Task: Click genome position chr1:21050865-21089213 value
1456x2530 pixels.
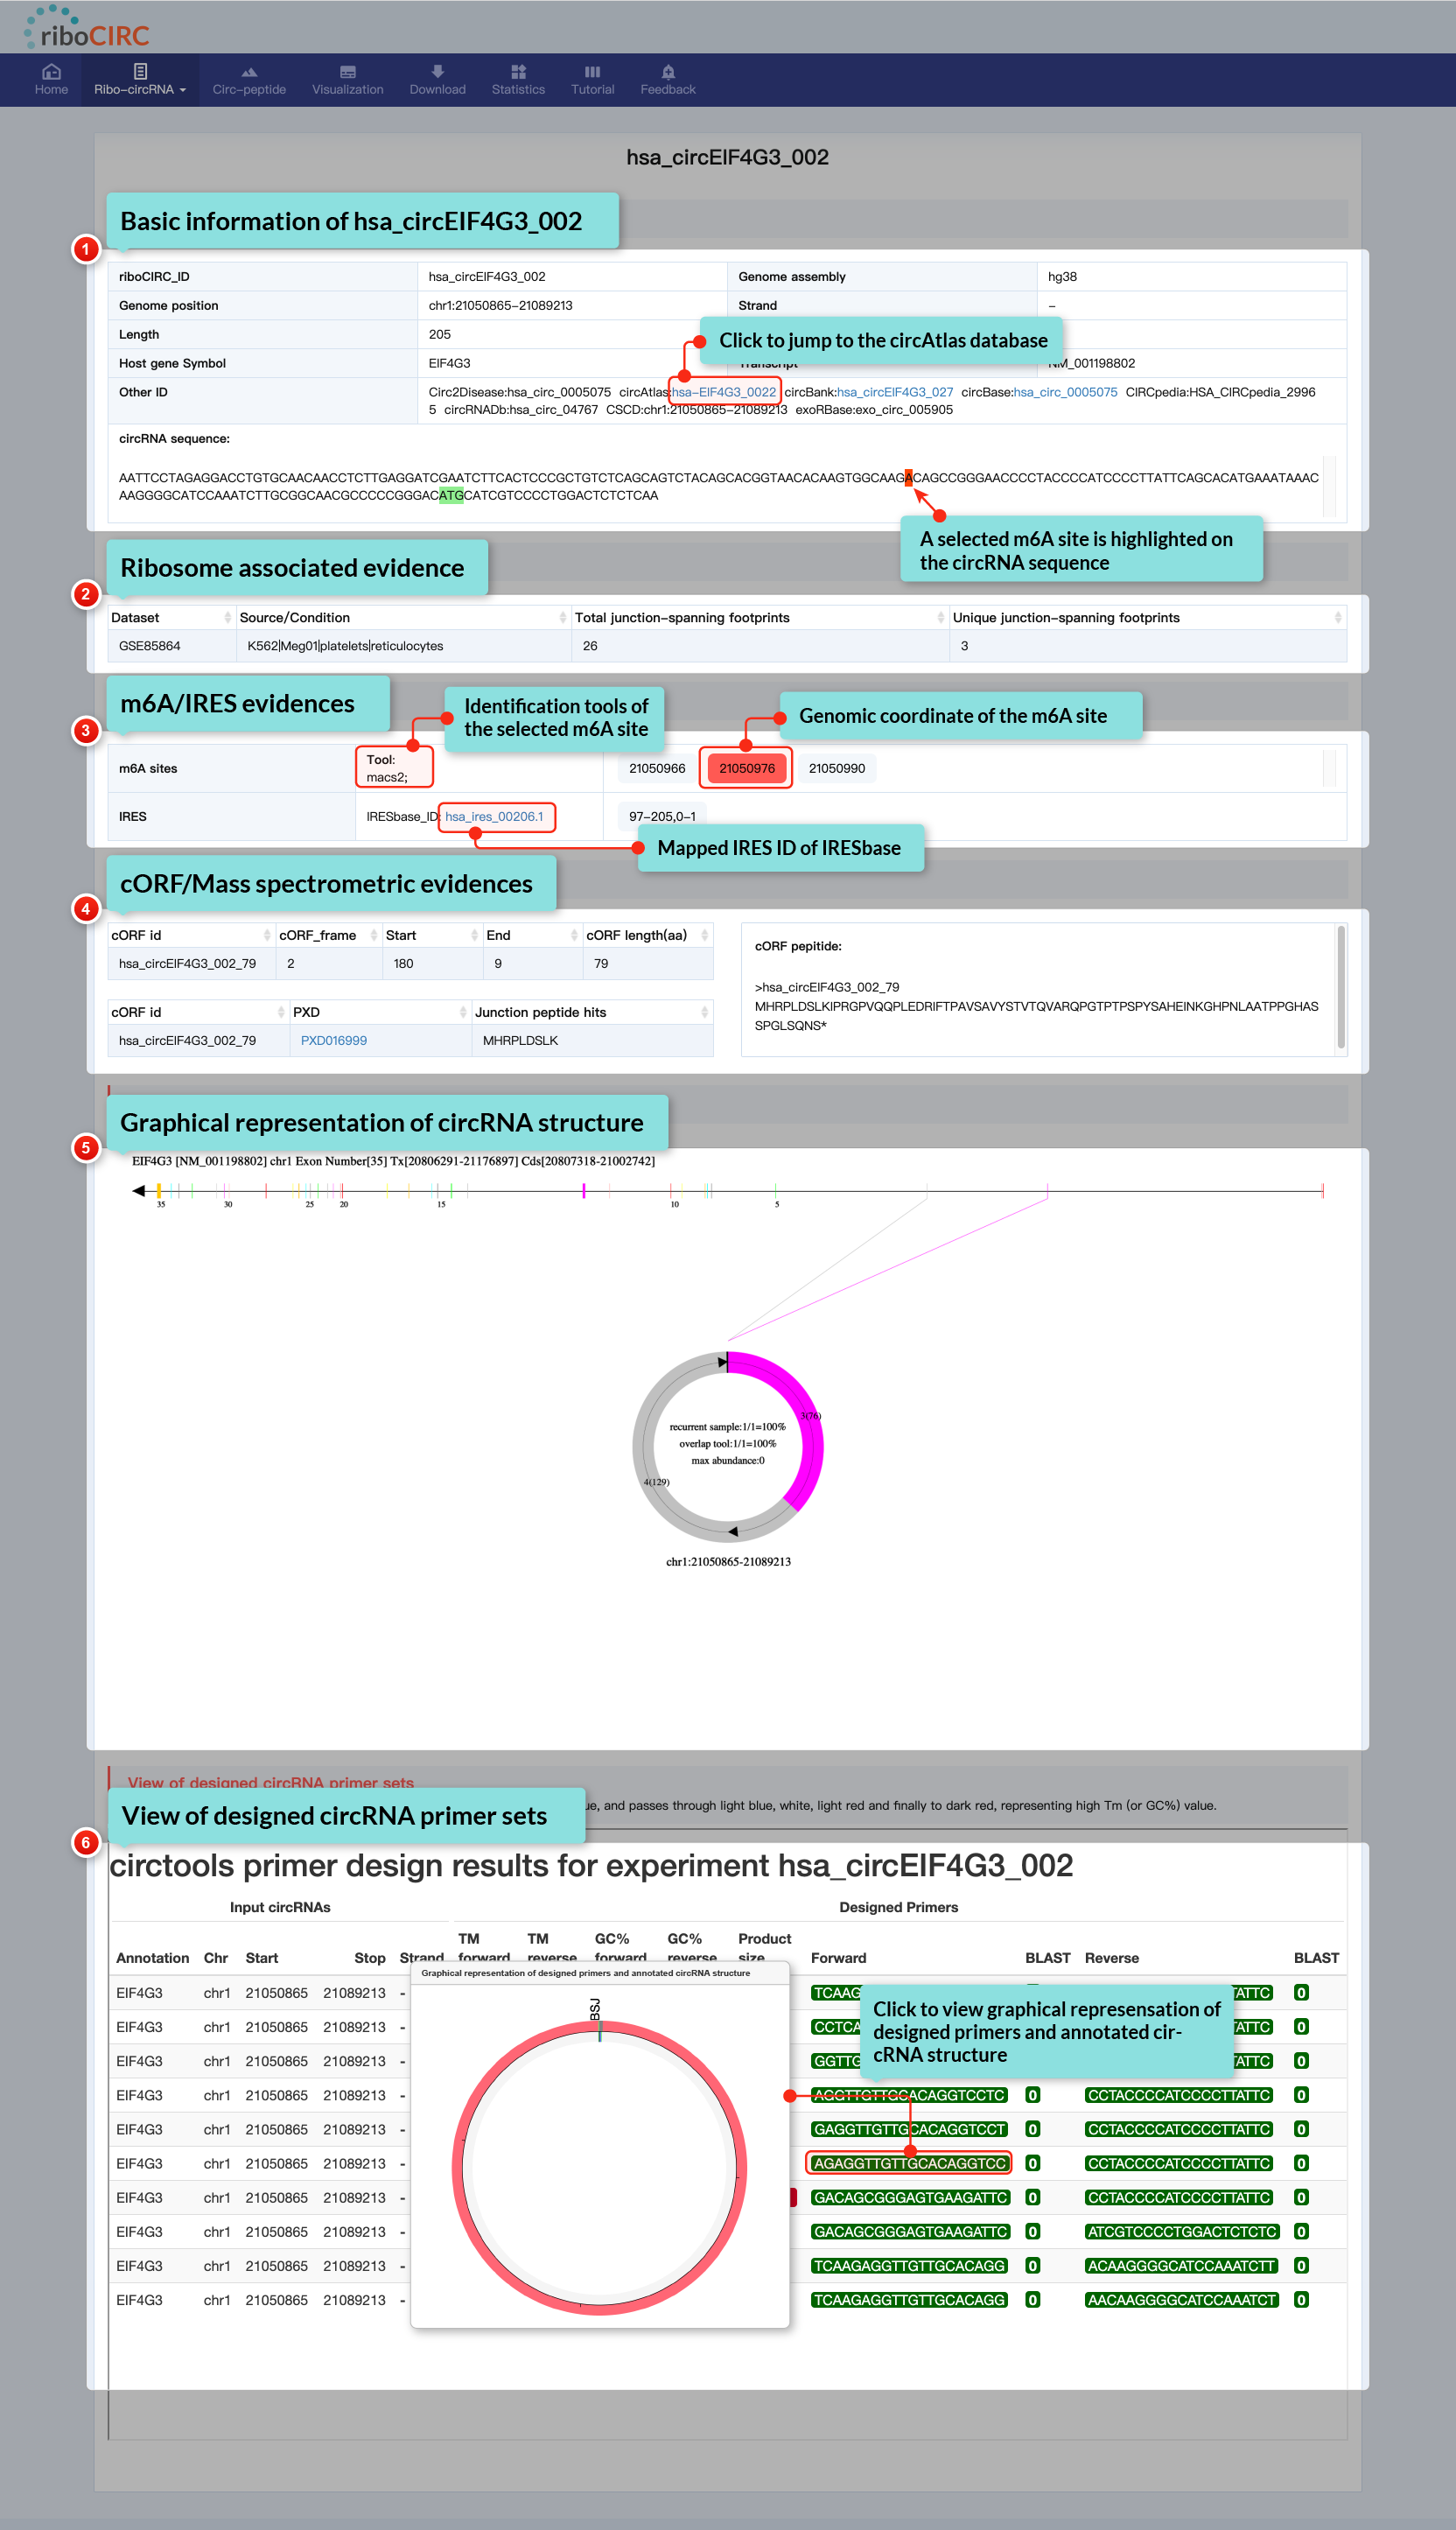Action: 500,305
